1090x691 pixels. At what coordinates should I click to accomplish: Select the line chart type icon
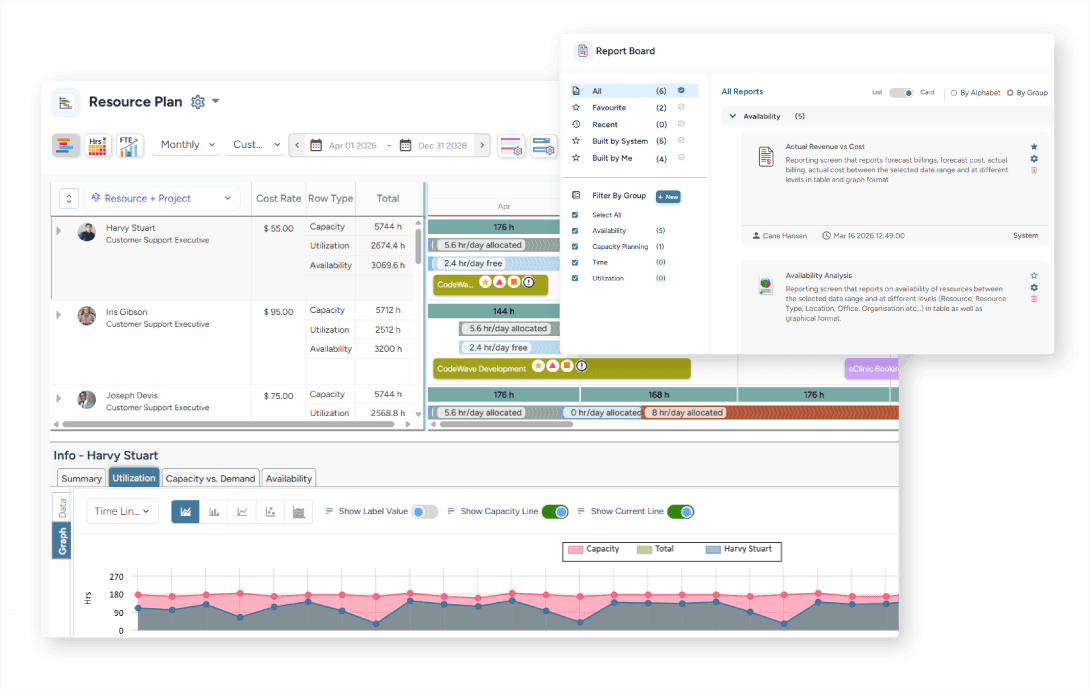(242, 512)
